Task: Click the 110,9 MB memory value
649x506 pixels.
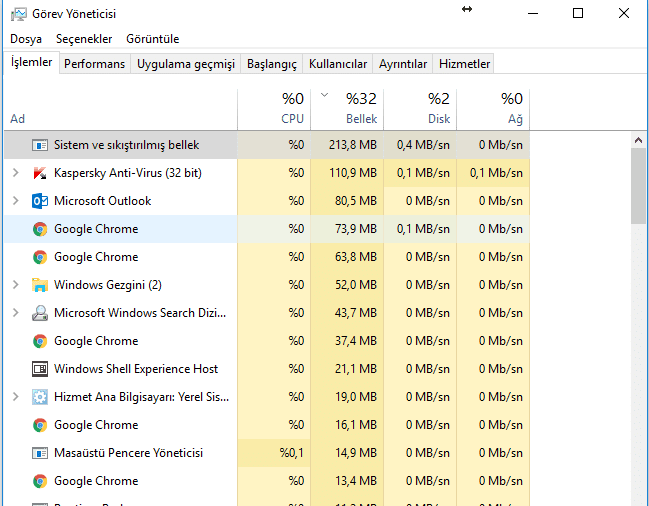Action: (x=353, y=173)
